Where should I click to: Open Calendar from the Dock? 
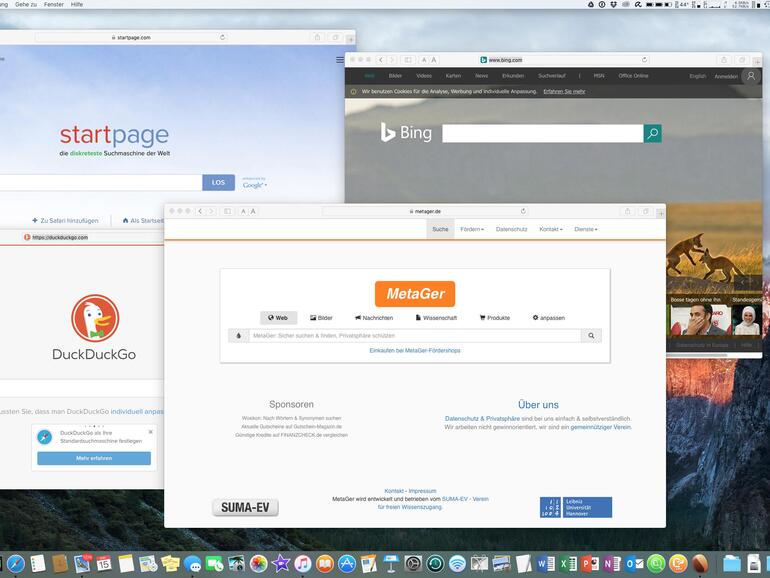coord(104,564)
